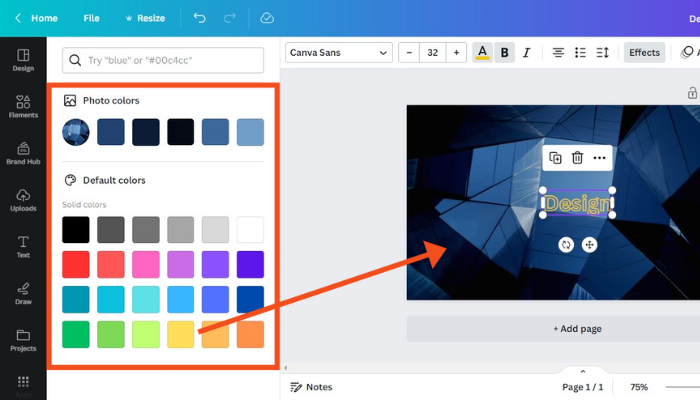The image size is (700, 400).
Task: Pick the sky blue color swatch
Action: (x=180, y=299)
